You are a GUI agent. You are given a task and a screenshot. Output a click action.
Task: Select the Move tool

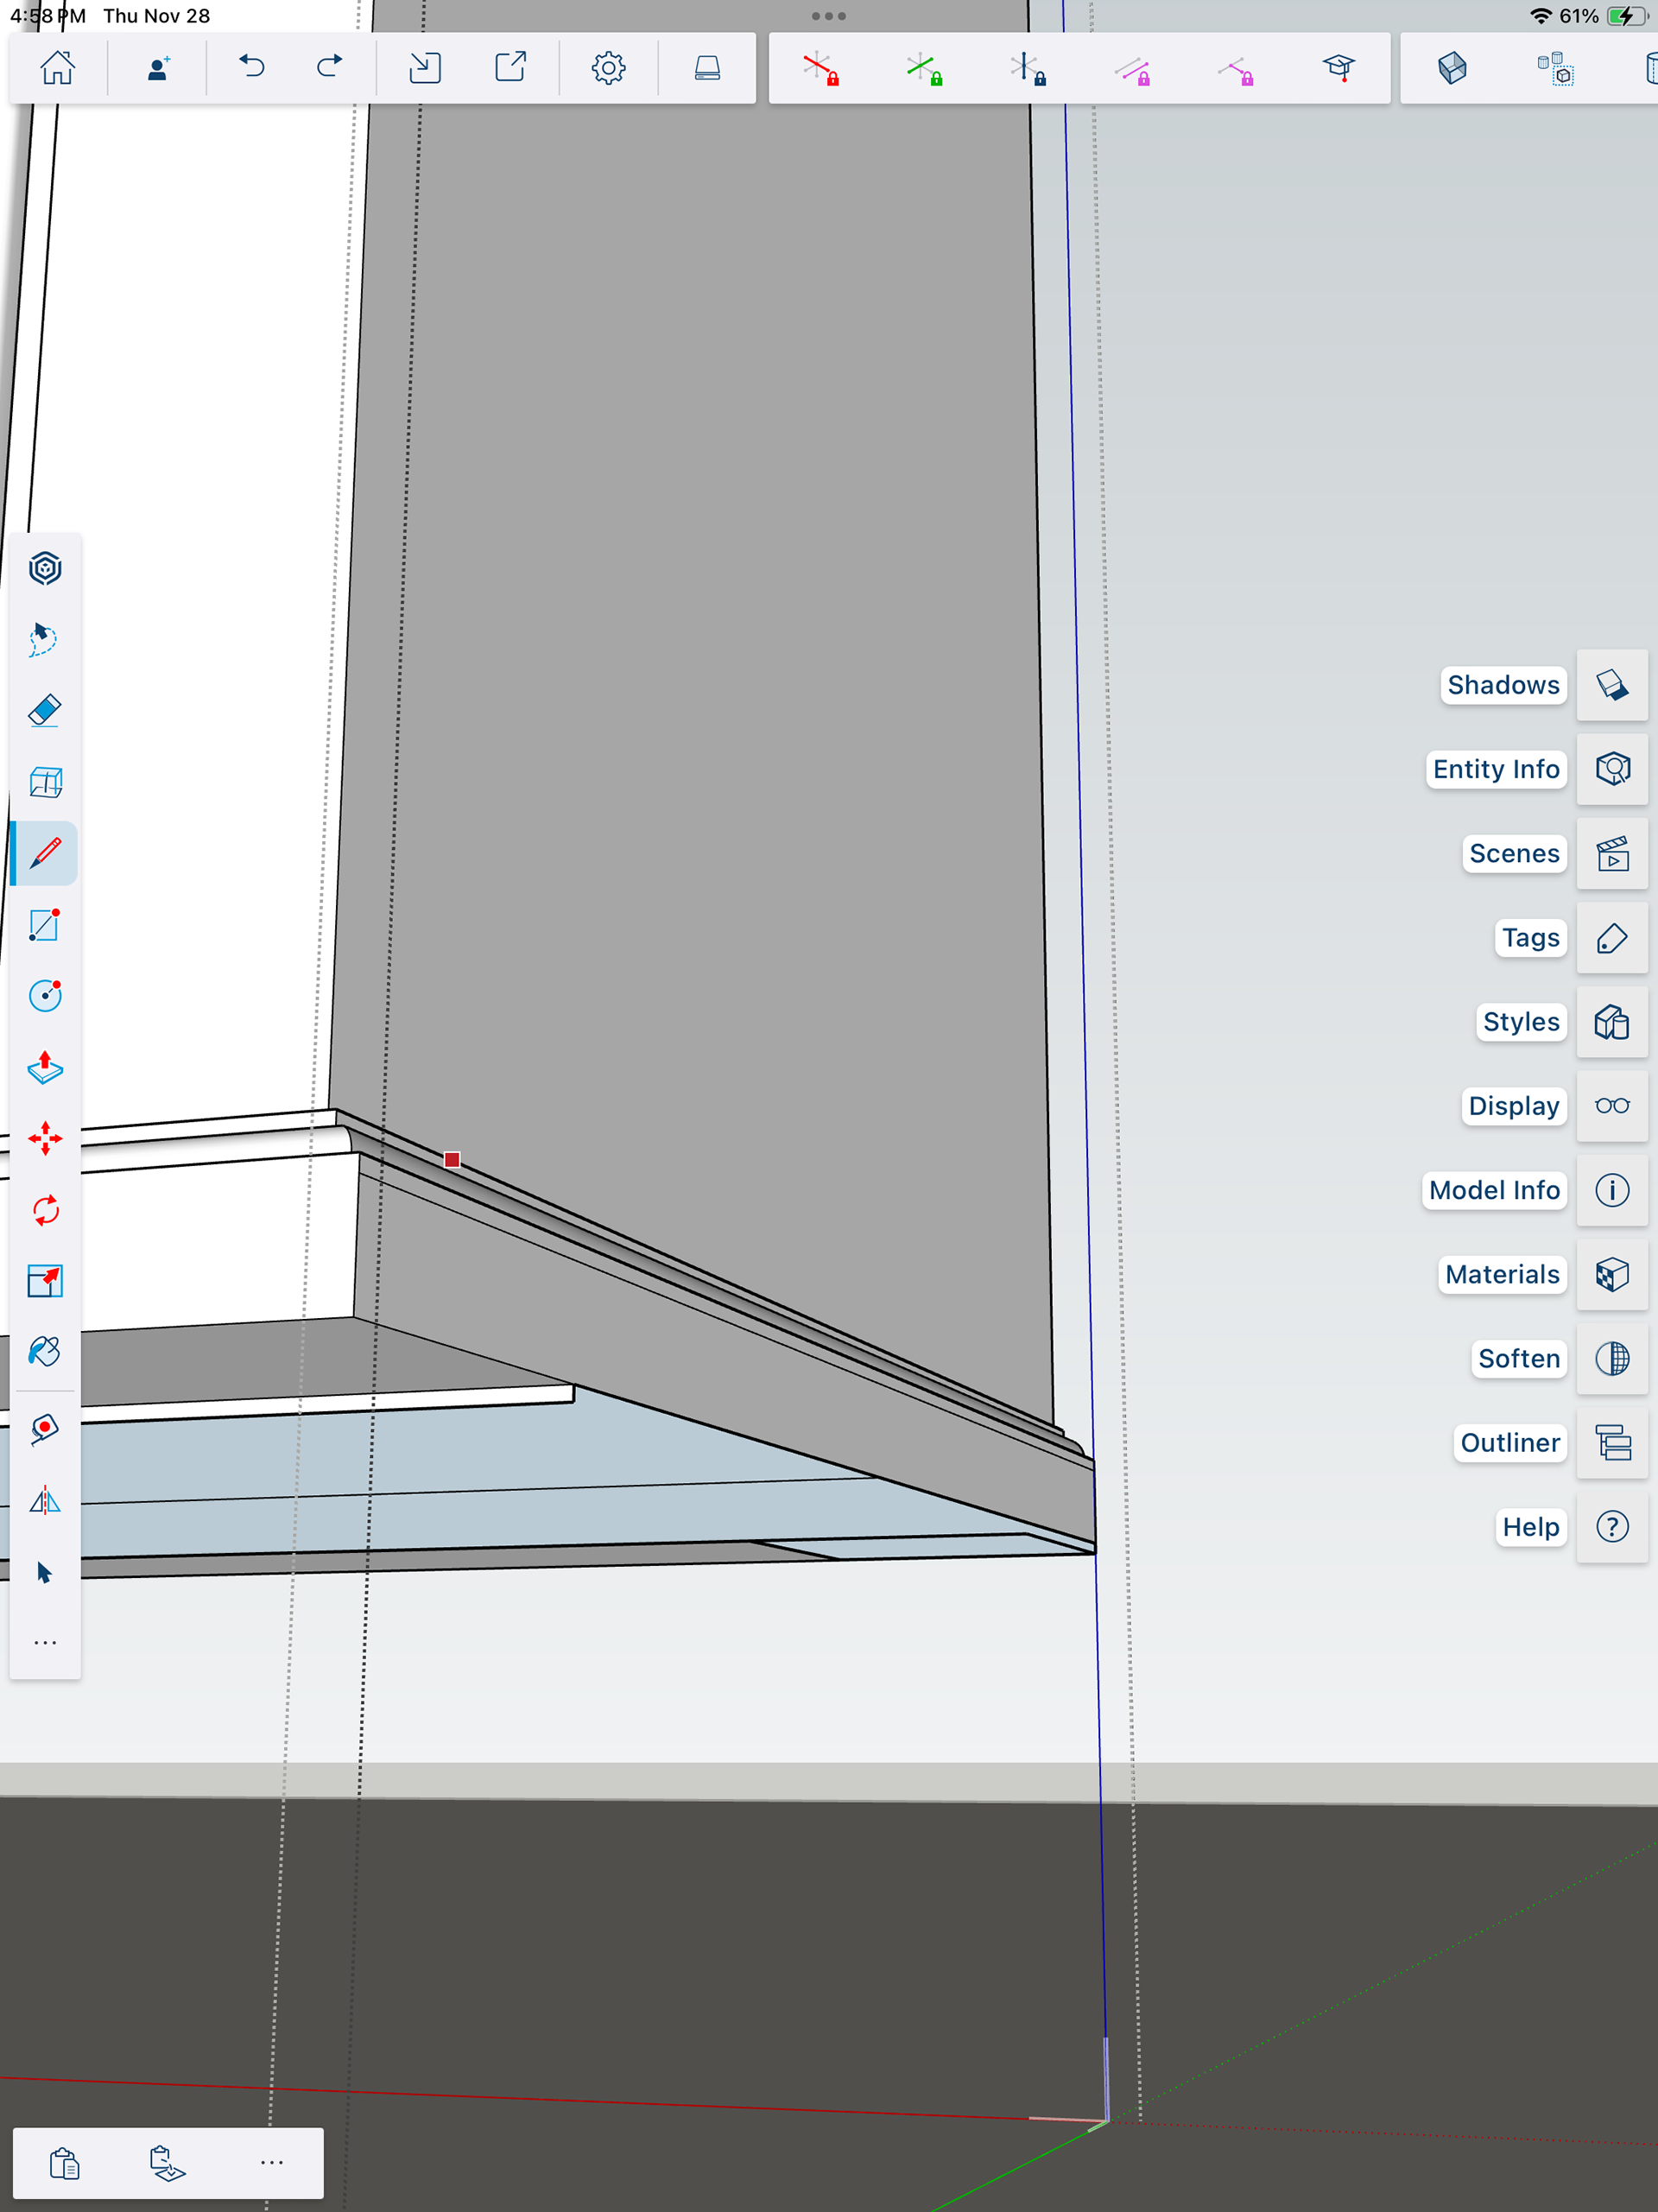[45, 1139]
